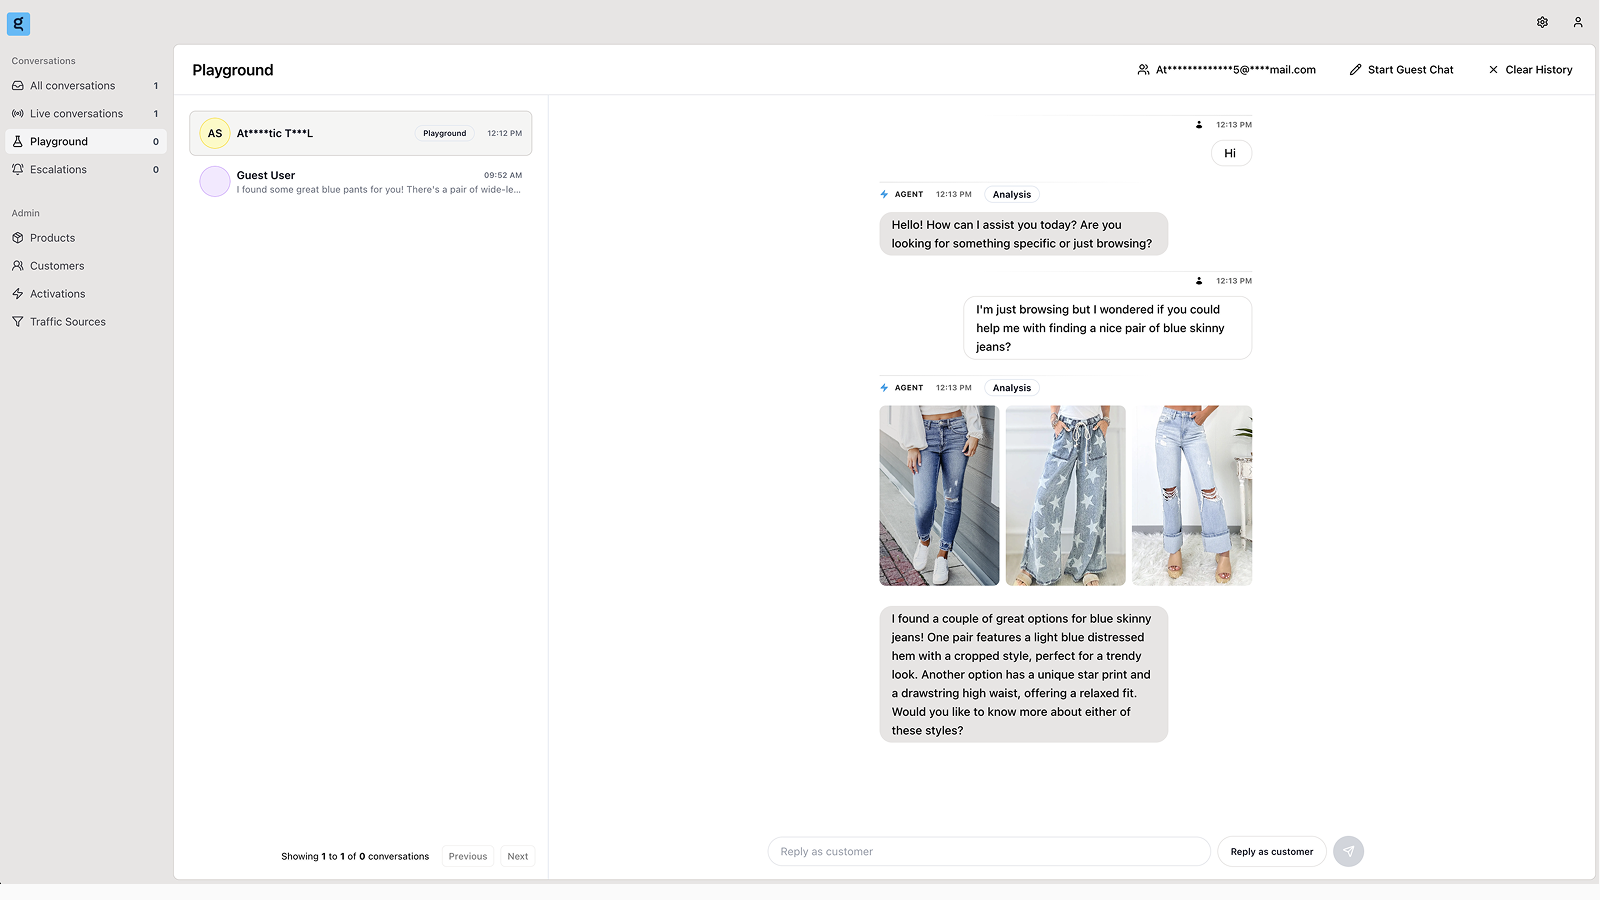Click the Guest User avatar circle
Screen dimensions: 1600x900
coord(215,181)
